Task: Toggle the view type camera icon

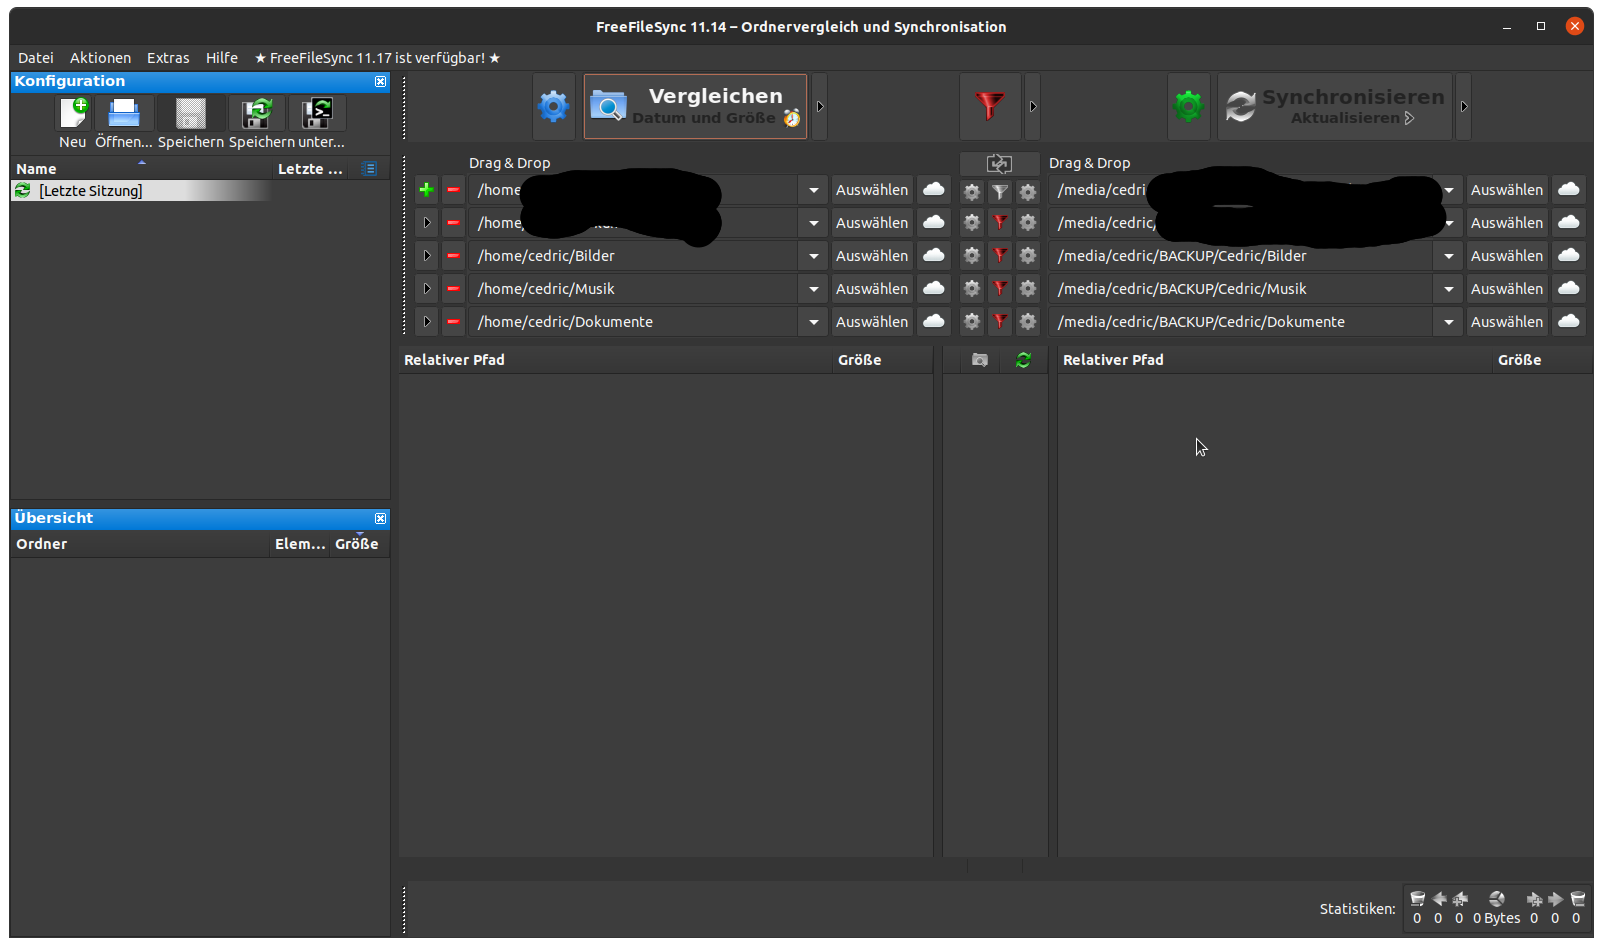Action: (980, 360)
